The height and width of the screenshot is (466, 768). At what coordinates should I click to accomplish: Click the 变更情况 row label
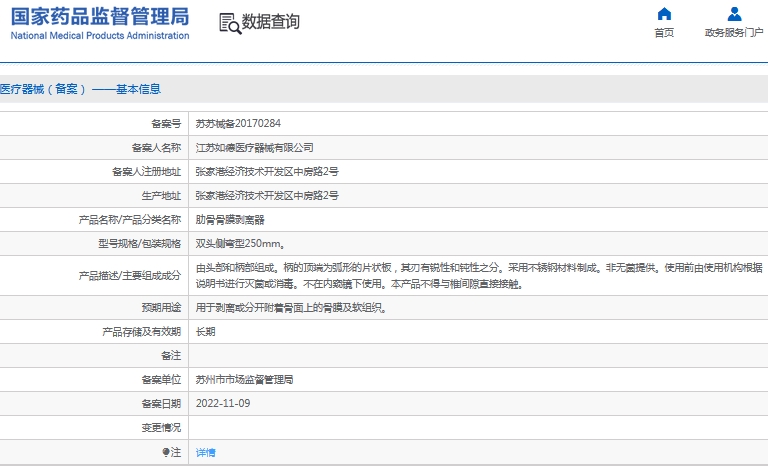[161, 428]
